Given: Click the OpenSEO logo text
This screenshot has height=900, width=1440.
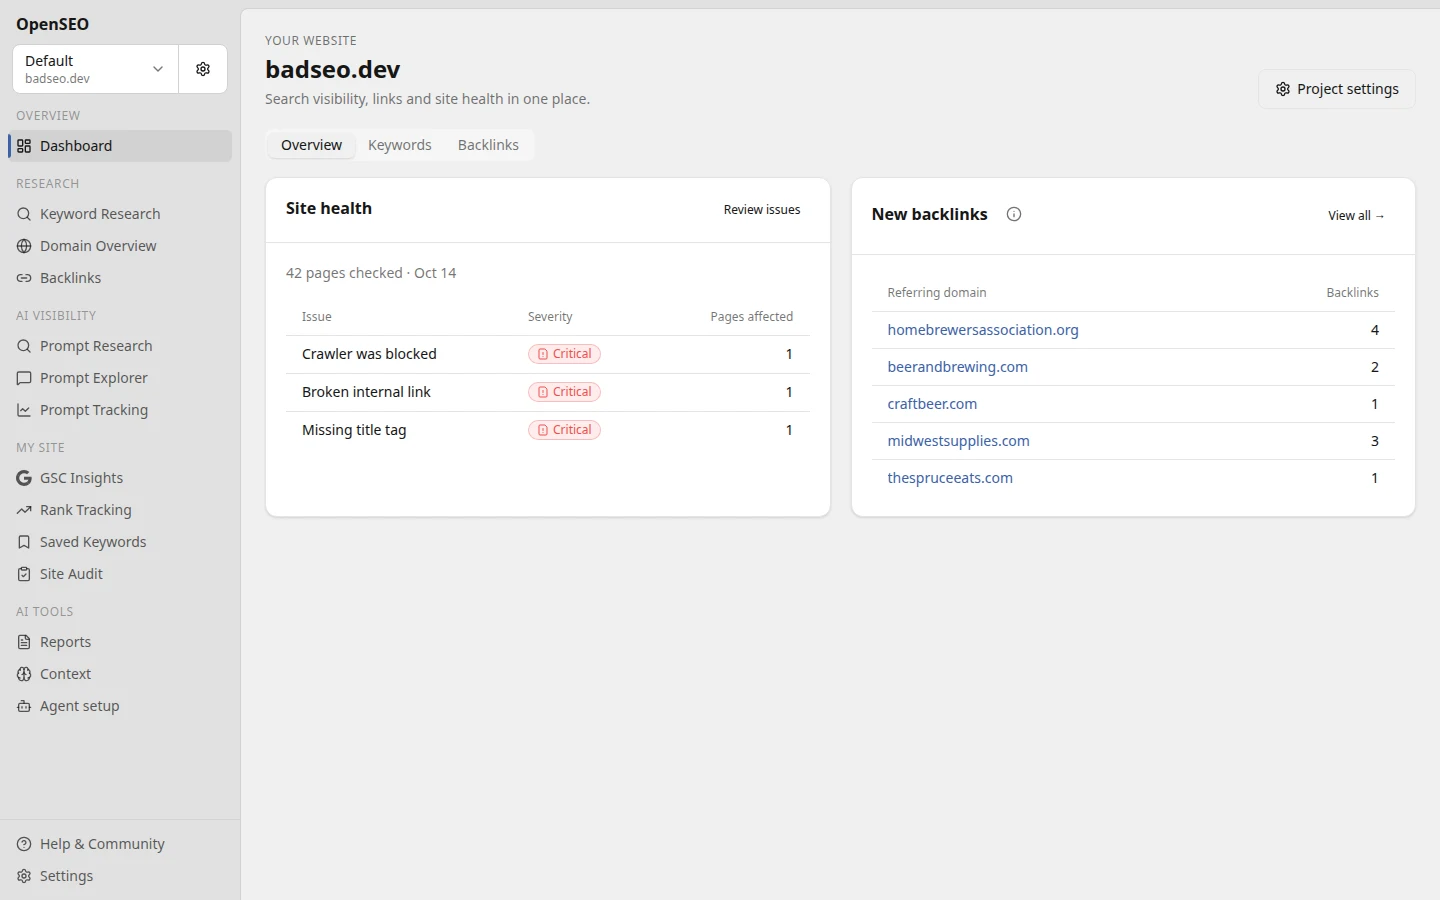Looking at the screenshot, I should (52, 24).
